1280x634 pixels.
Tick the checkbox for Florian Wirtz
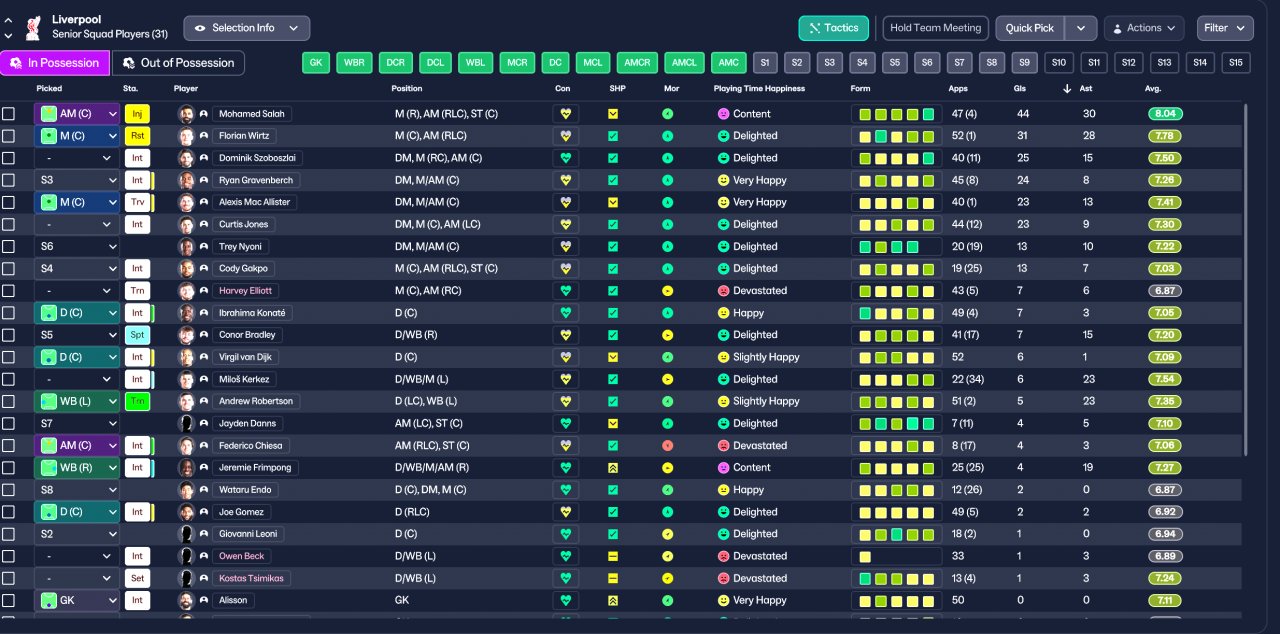click(x=9, y=136)
